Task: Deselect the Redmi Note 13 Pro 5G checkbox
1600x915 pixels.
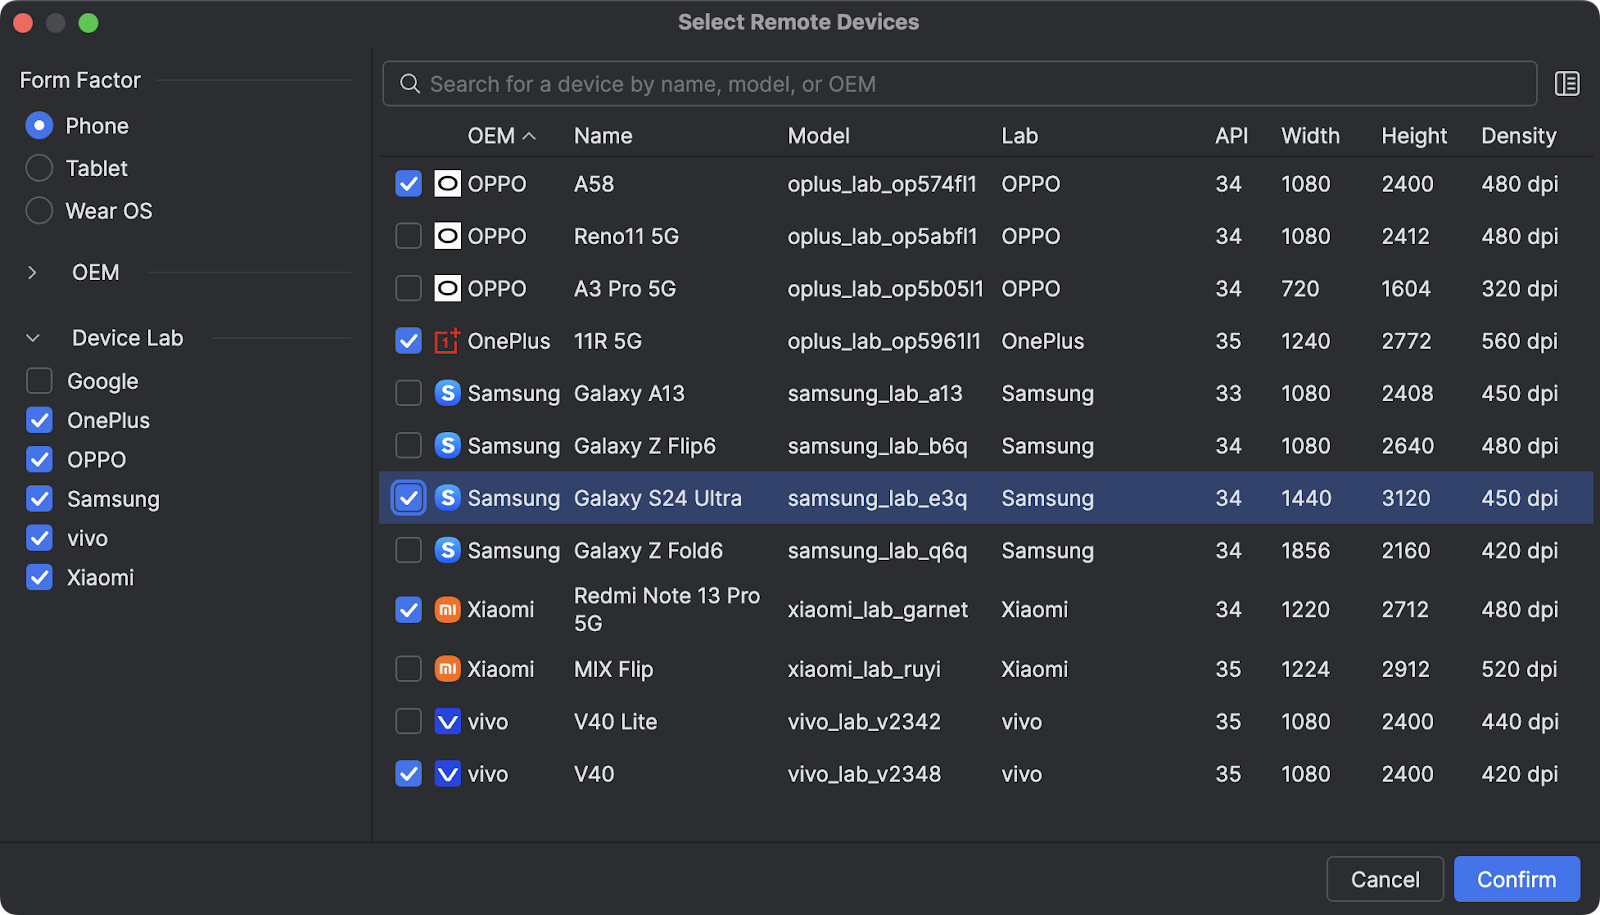Action: pyautogui.click(x=408, y=610)
